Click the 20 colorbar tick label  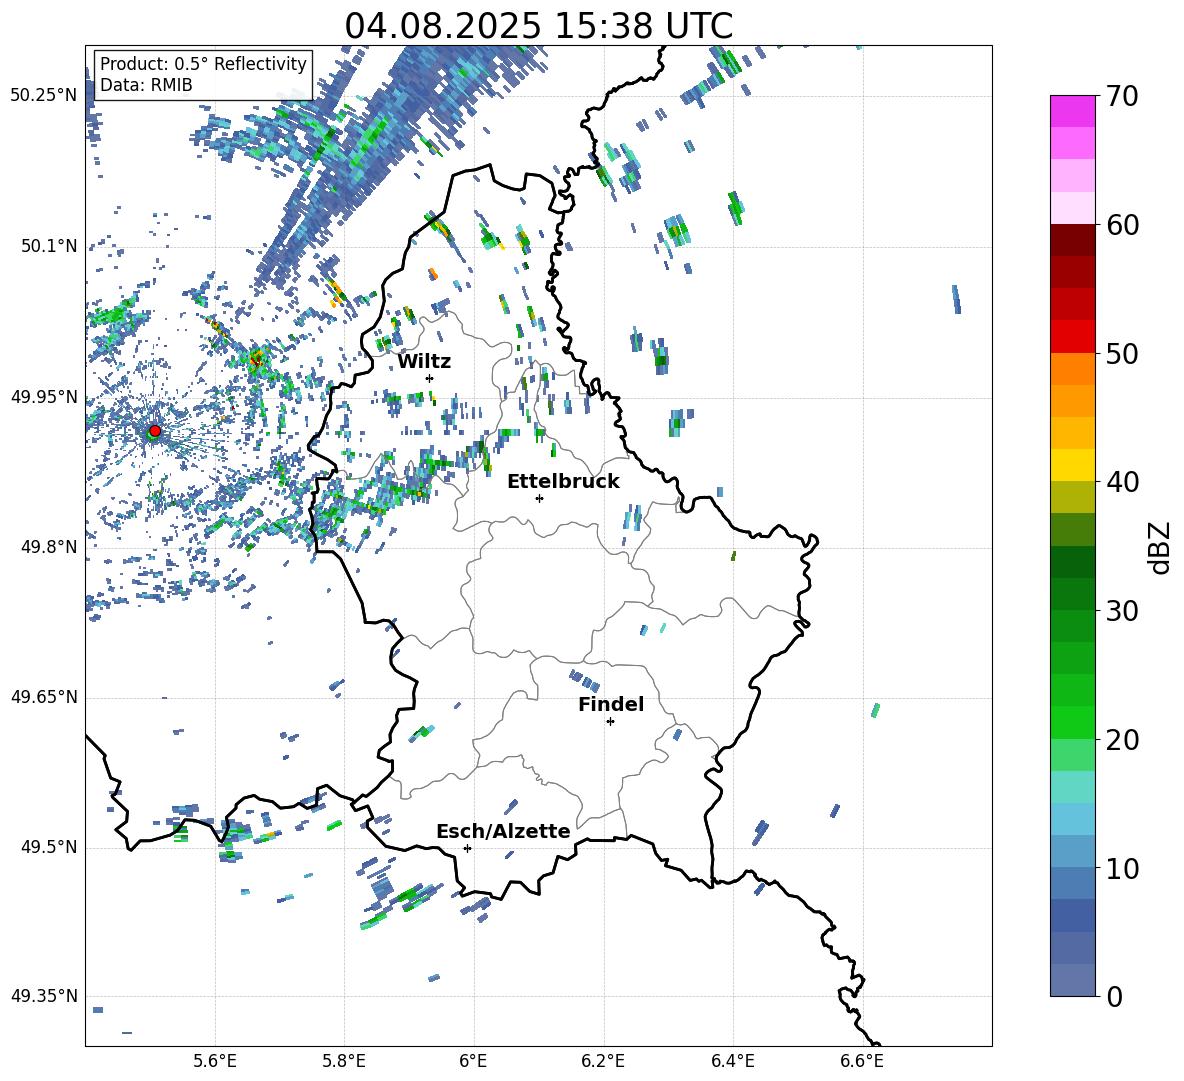point(1122,740)
